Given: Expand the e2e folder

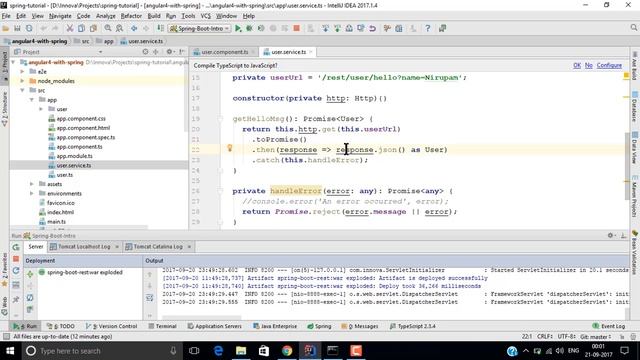Looking at the screenshot, I should [22, 72].
